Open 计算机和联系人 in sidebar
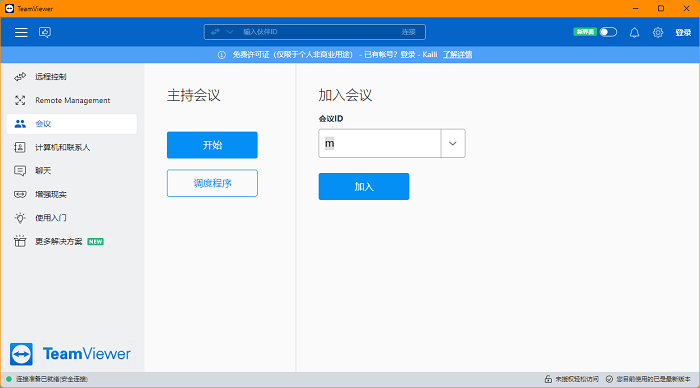 click(x=72, y=147)
